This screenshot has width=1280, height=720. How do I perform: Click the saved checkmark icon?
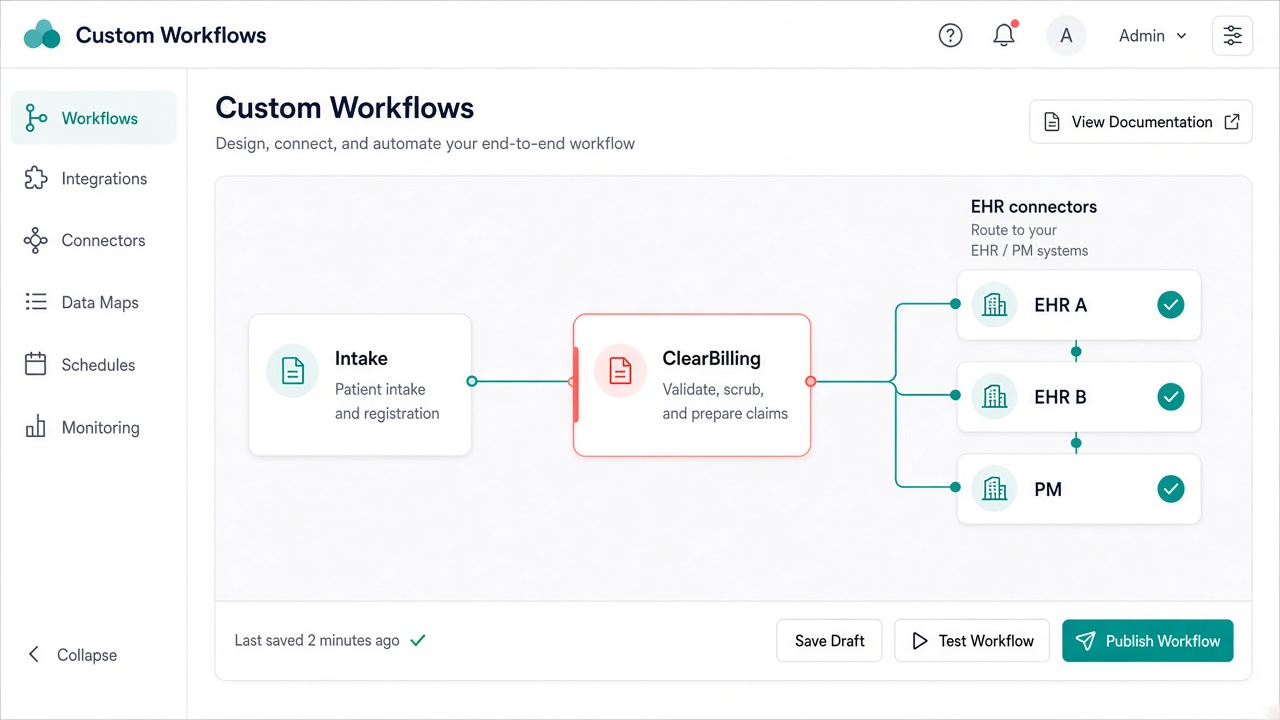[x=418, y=640]
